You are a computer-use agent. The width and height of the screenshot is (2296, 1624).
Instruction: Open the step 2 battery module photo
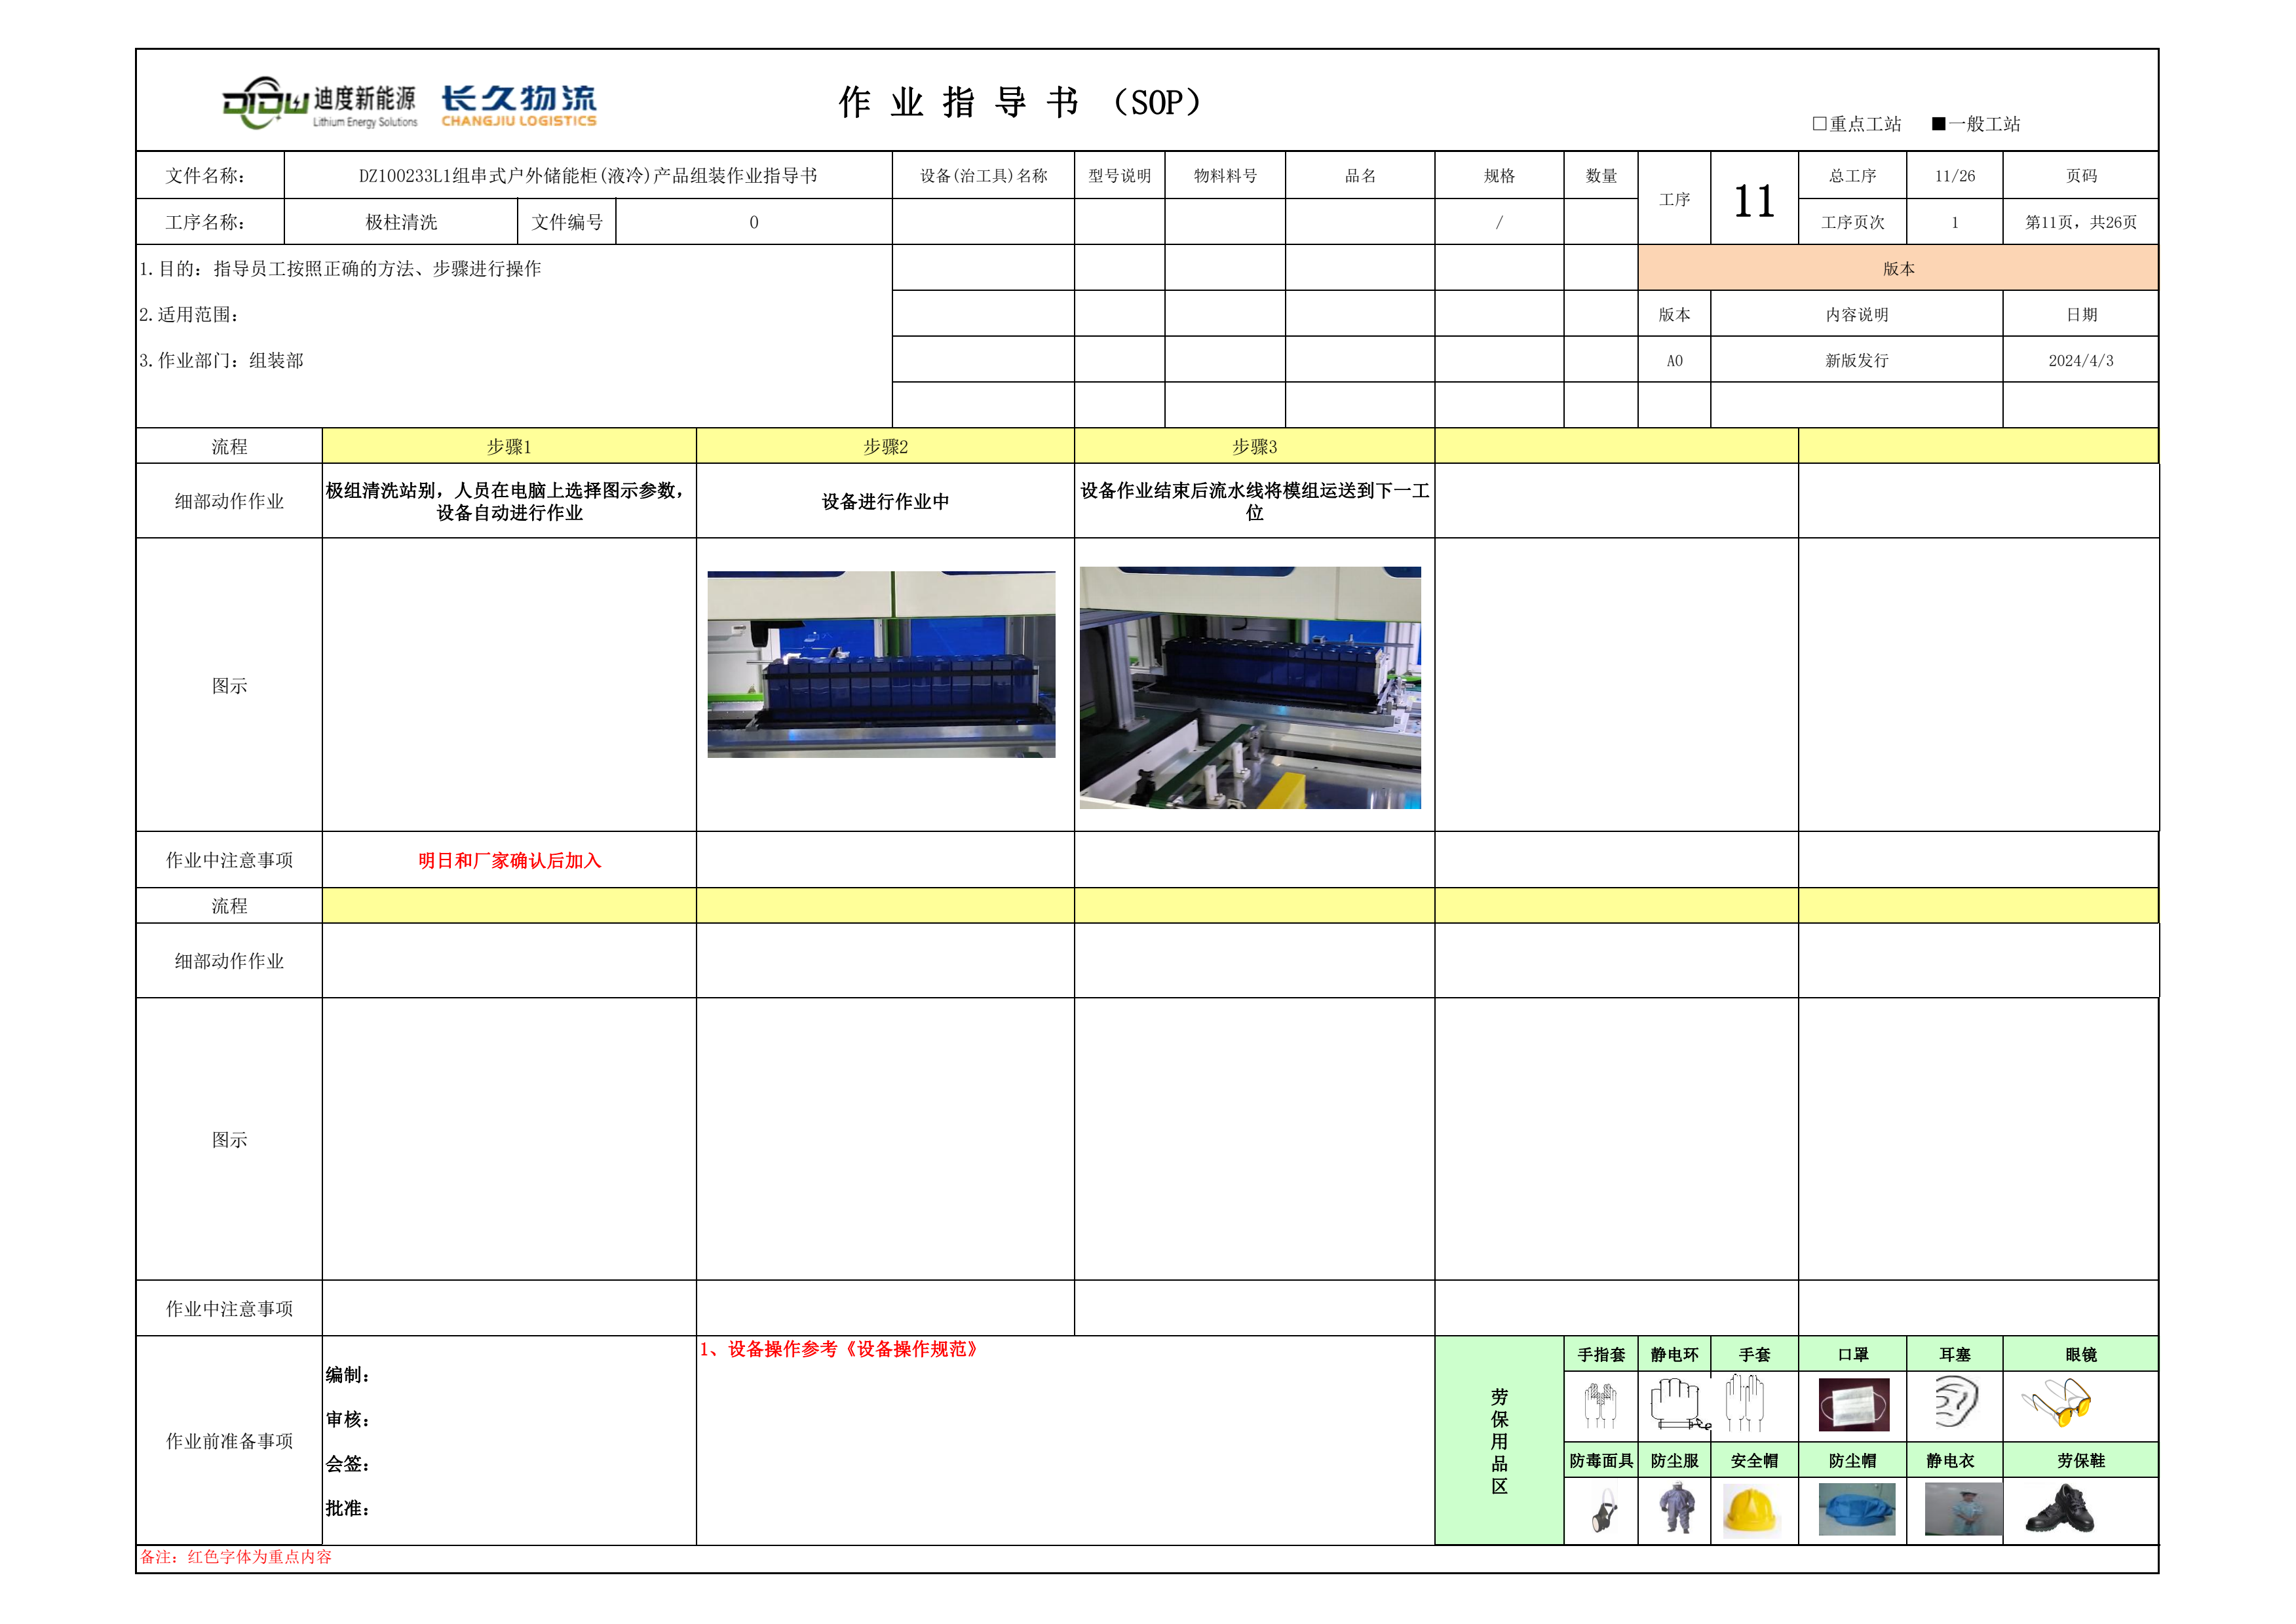click(x=881, y=664)
